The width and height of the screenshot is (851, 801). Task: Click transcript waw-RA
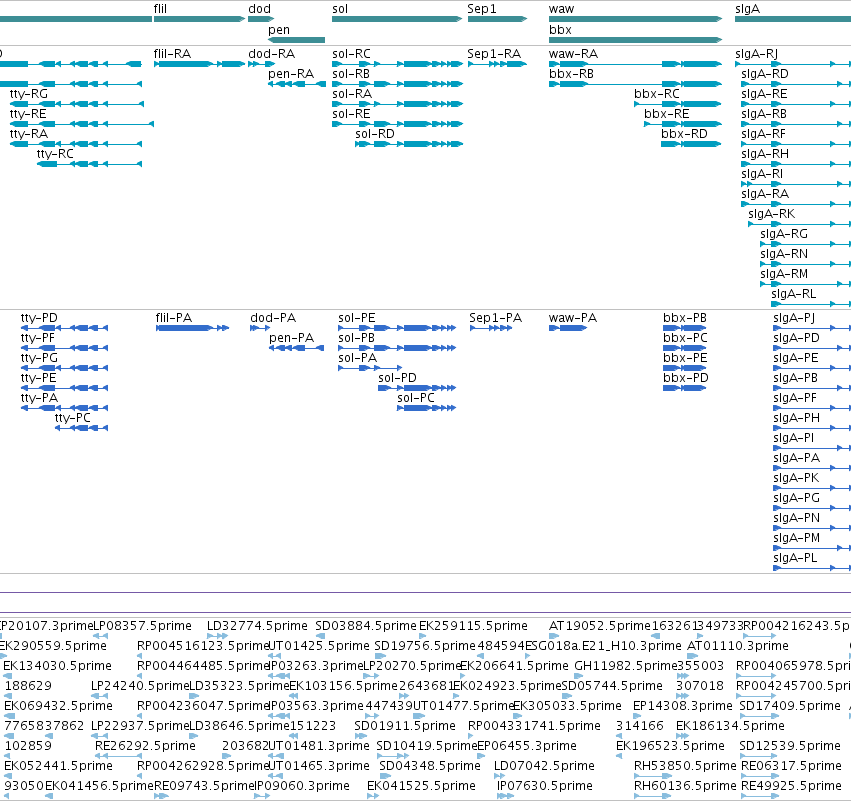[x=636, y=64]
